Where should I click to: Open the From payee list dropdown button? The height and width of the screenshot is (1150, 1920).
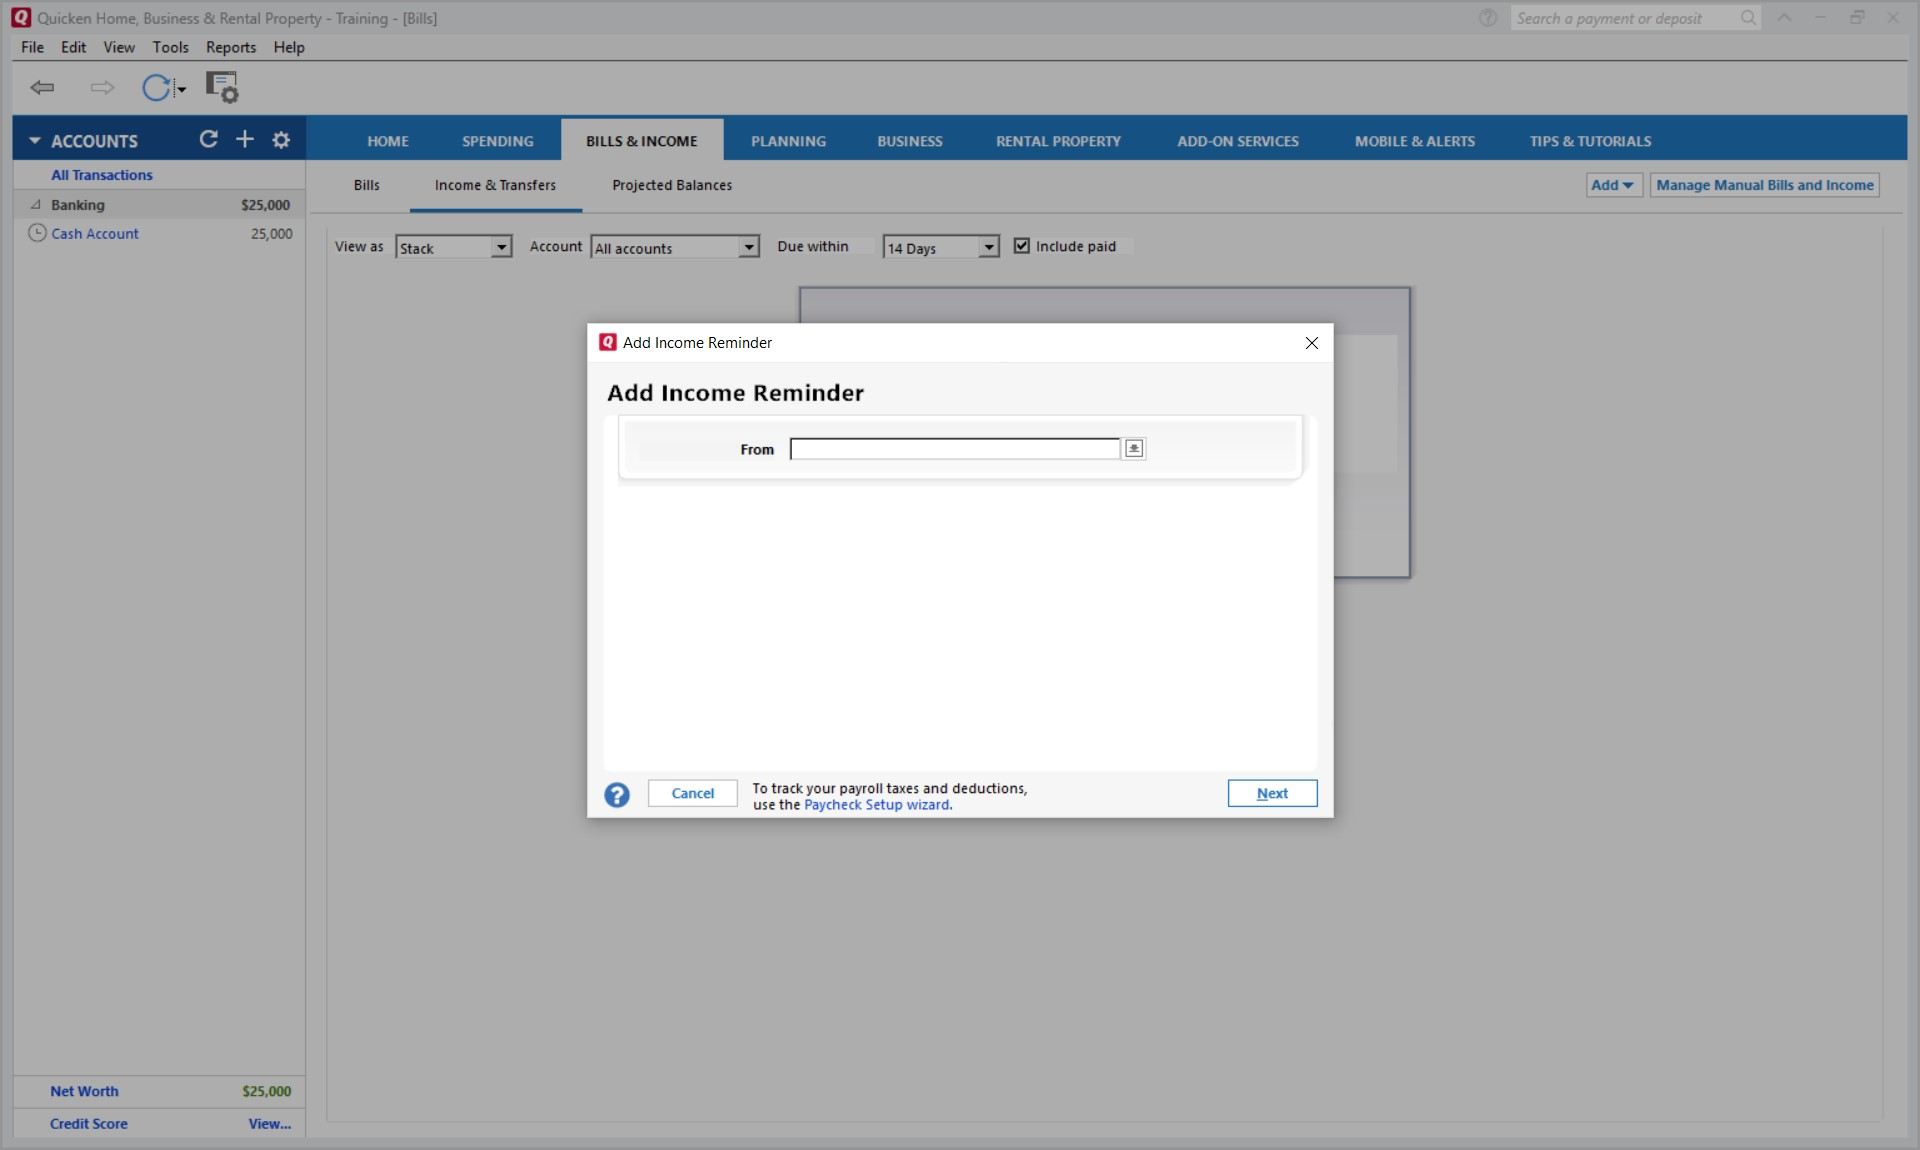(x=1134, y=449)
